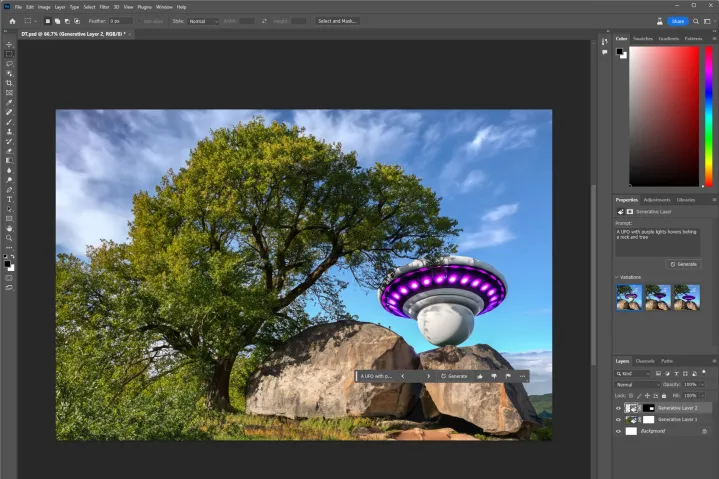Image resolution: width=719 pixels, height=479 pixels.
Task: Open more options in contextual taskbar
Action: tap(522, 376)
